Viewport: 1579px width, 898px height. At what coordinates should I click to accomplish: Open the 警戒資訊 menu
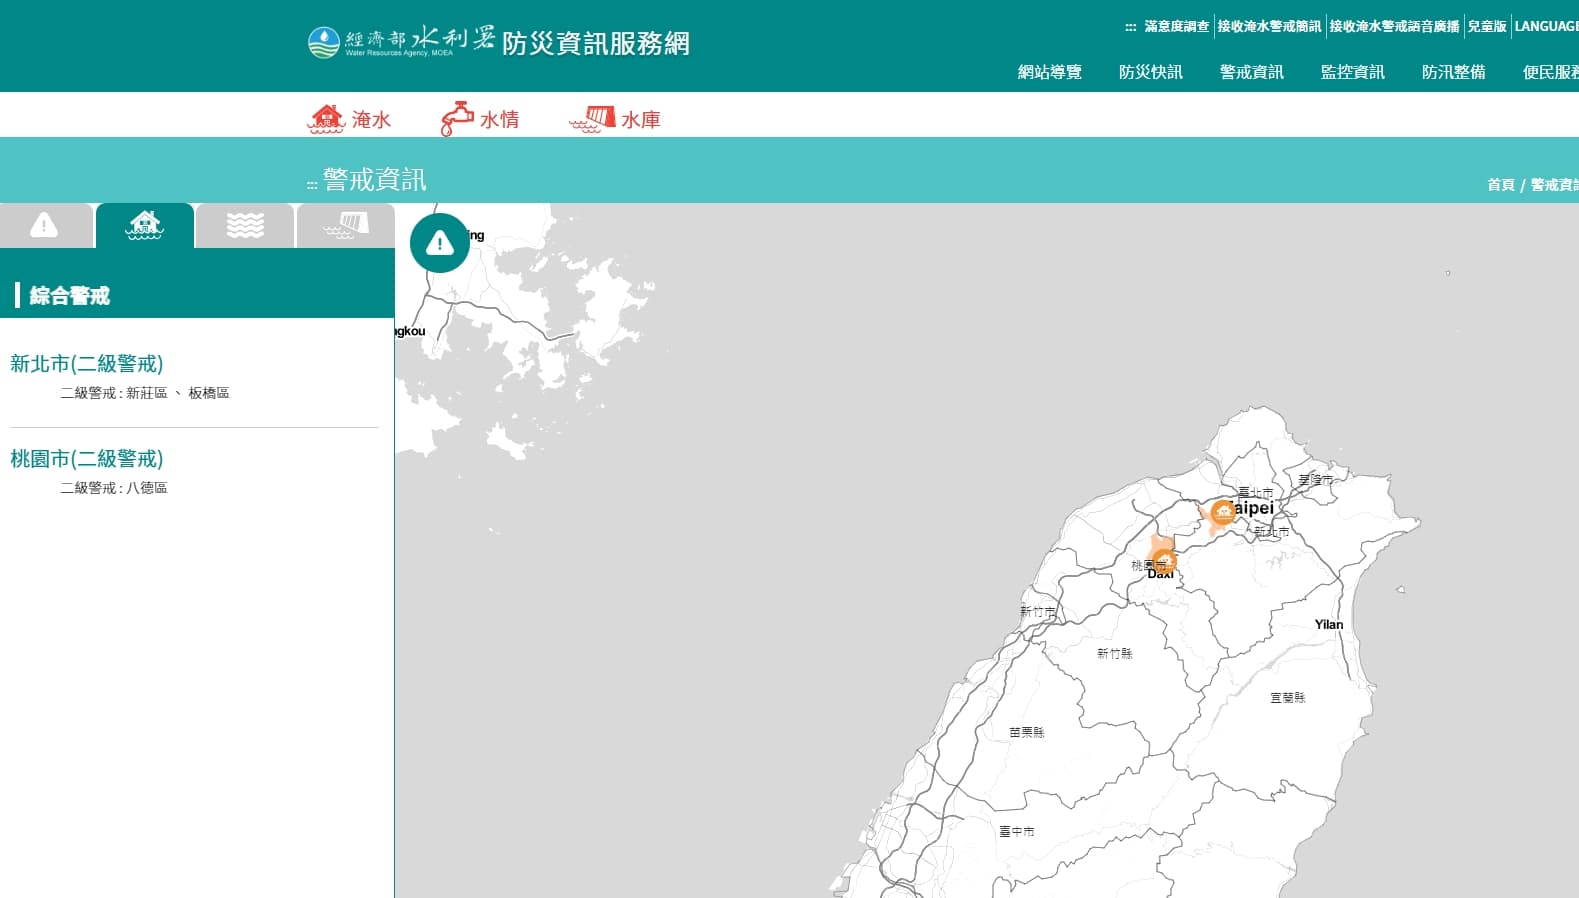point(1252,72)
